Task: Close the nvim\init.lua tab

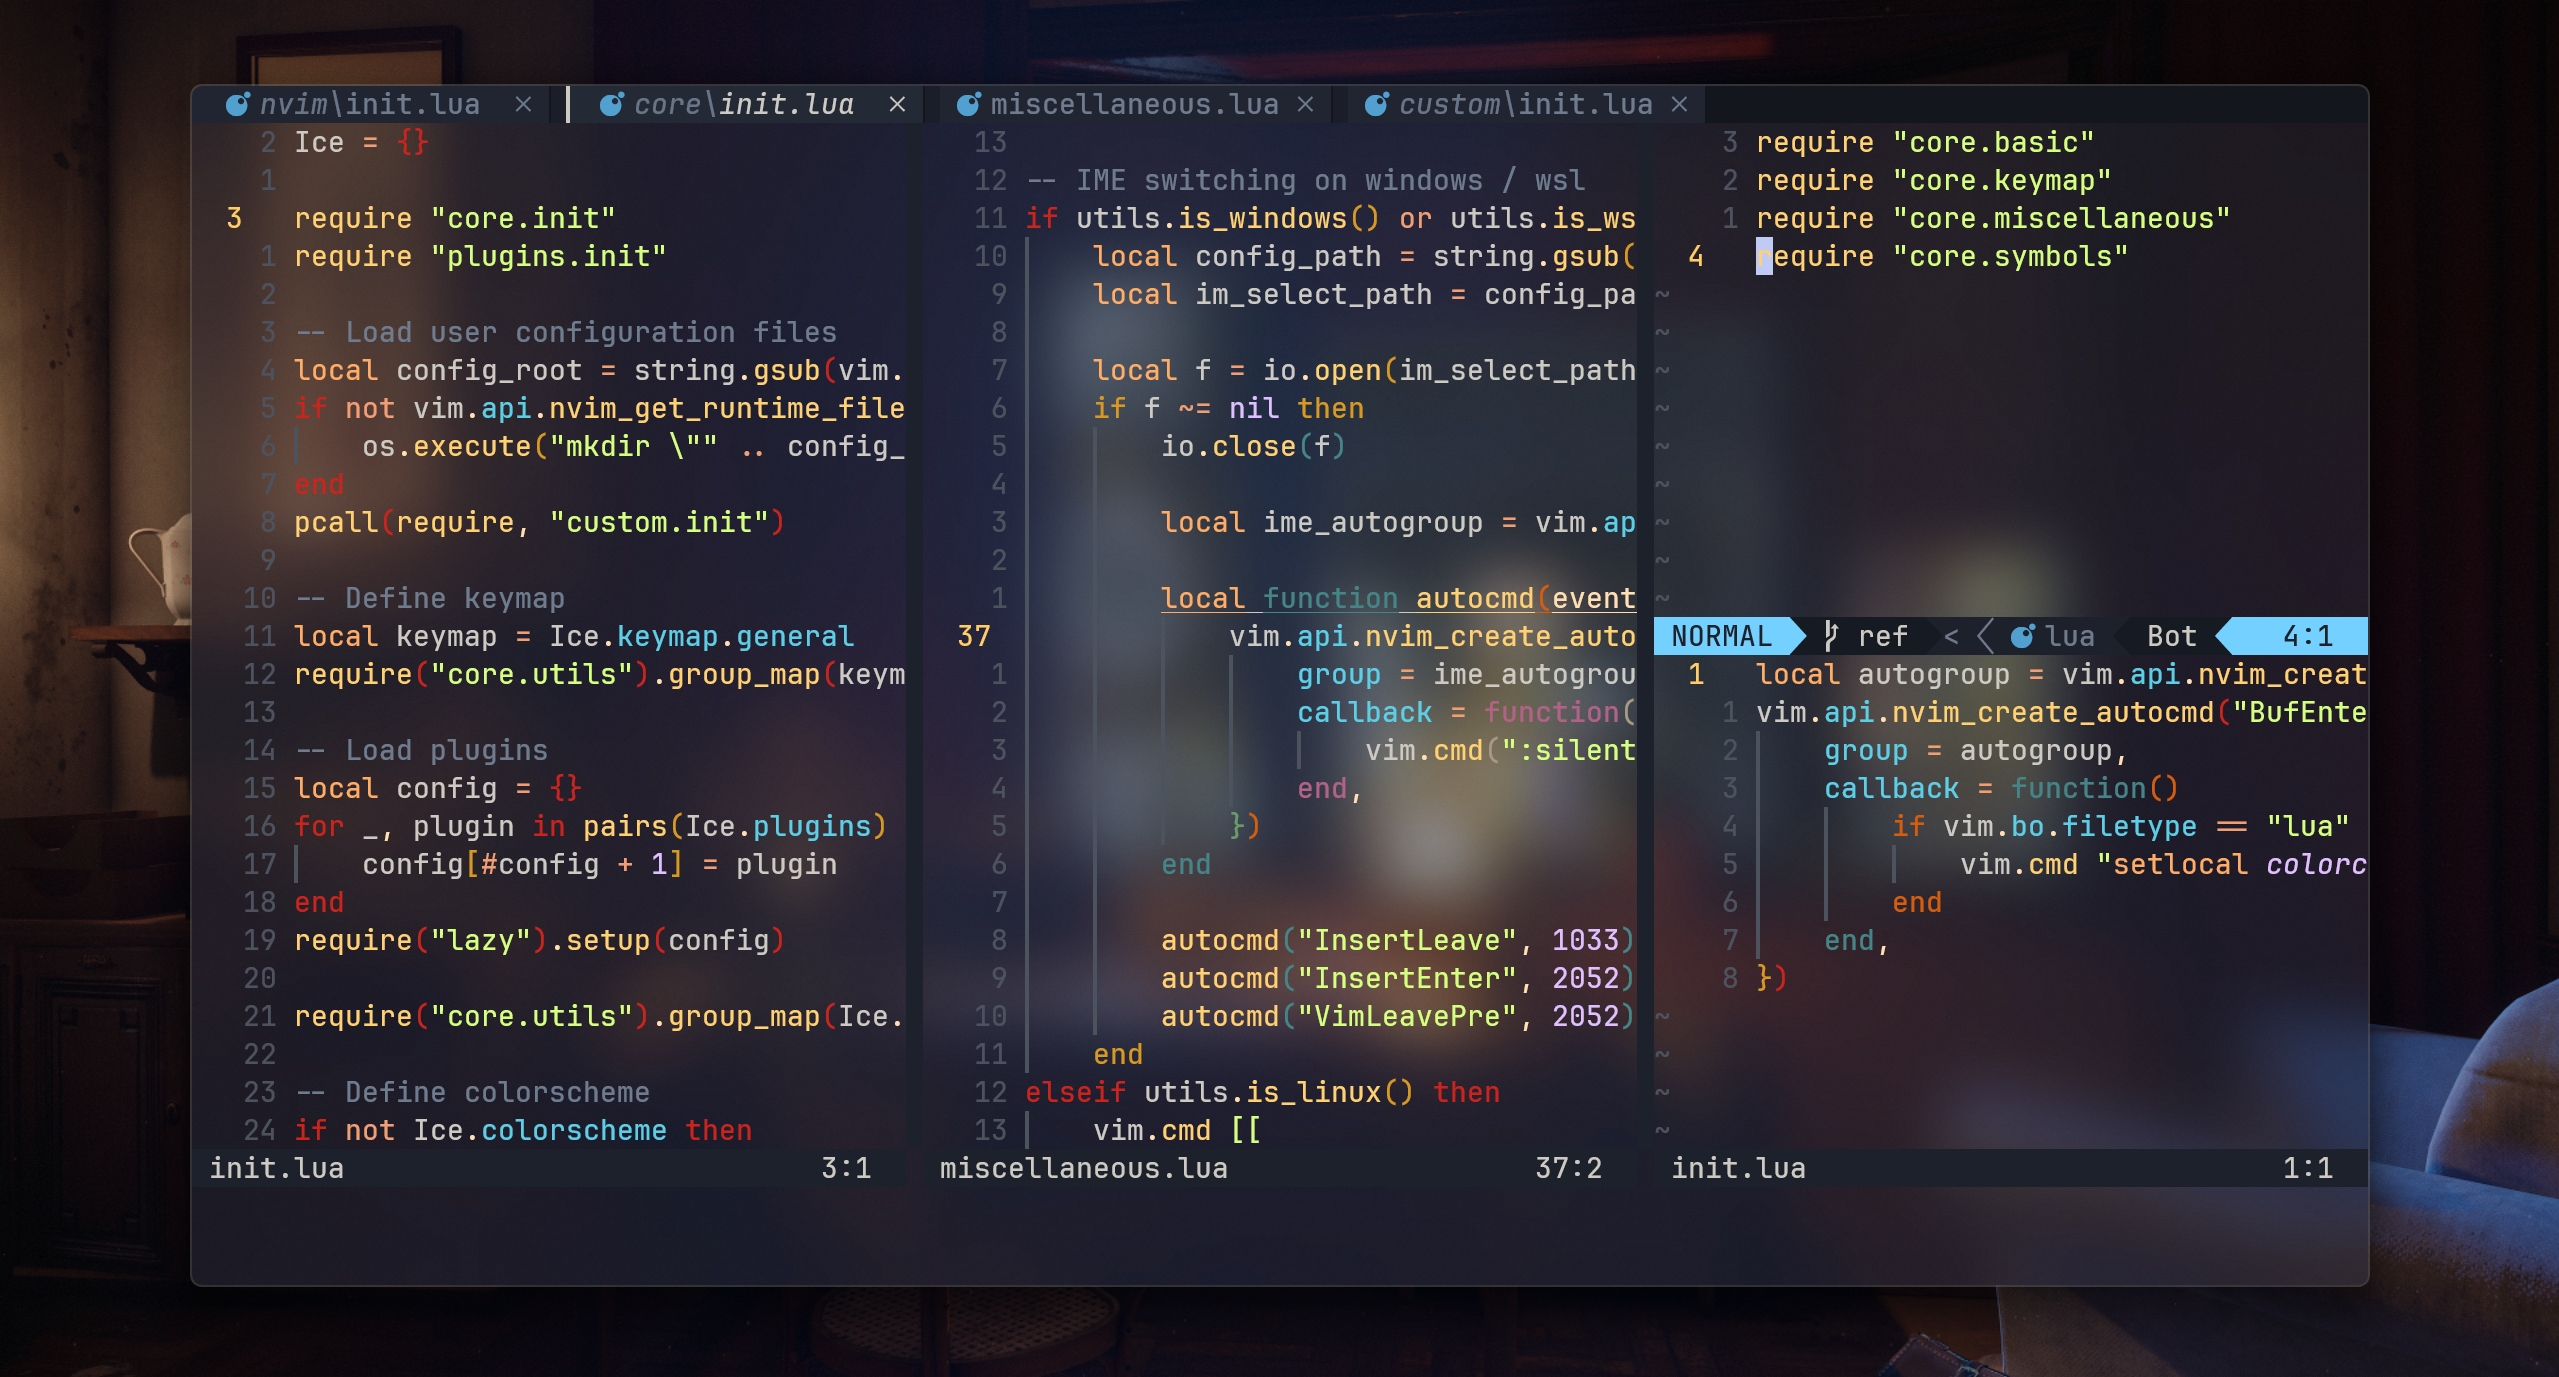Action: click(523, 105)
